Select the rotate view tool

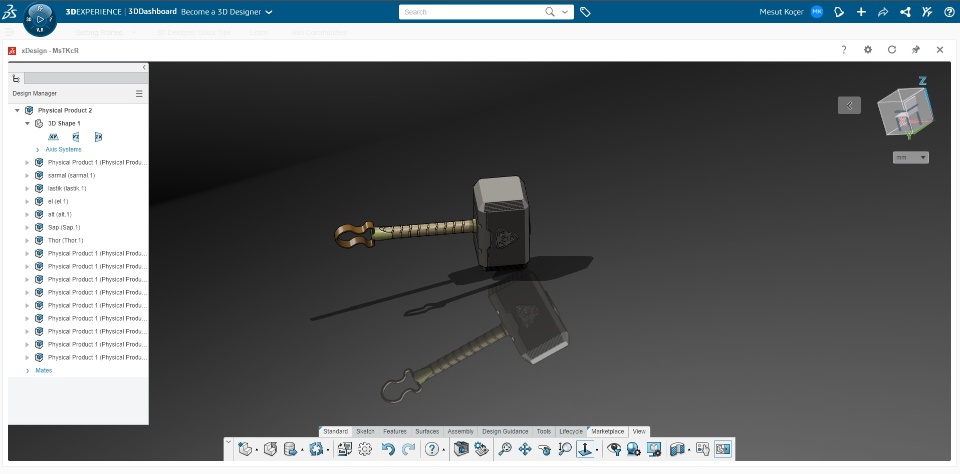545,450
